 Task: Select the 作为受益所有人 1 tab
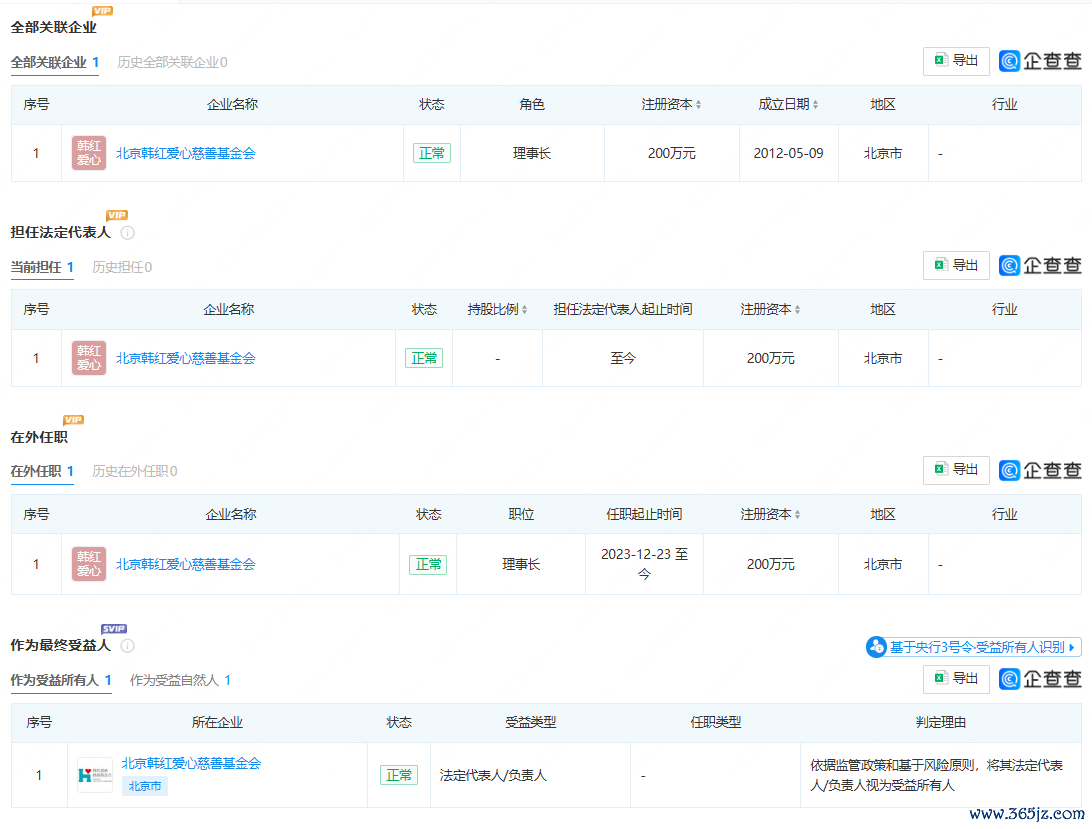(61, 681)
